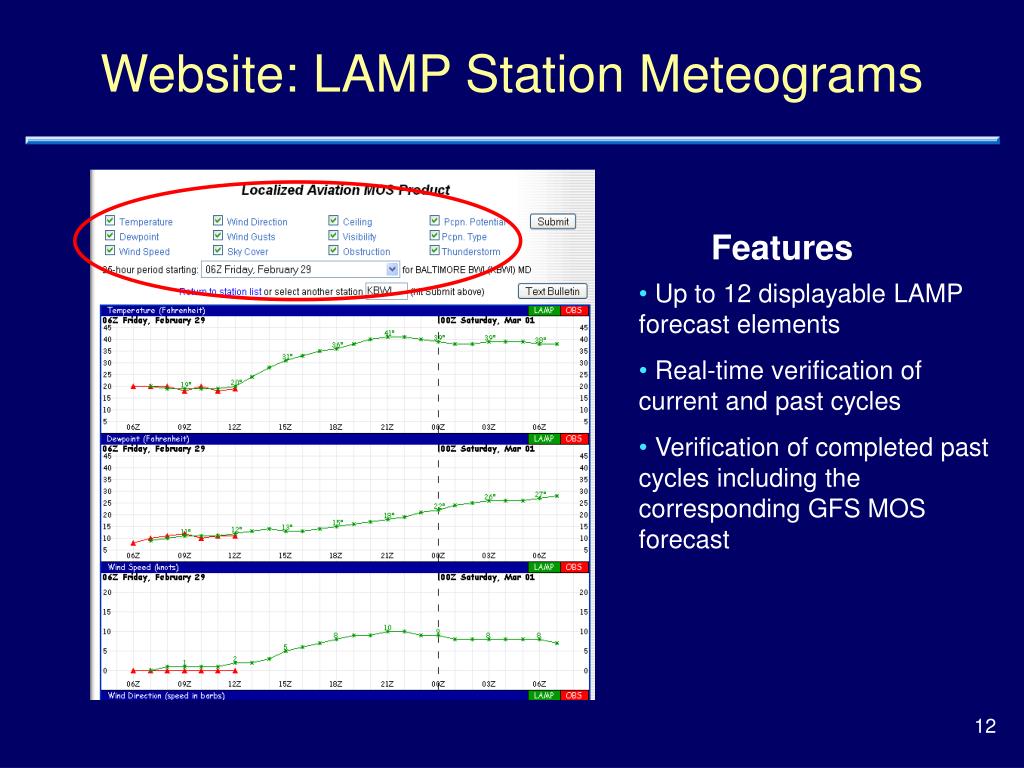Click OBS on the Temperature chart header
The image size is (1024, 768).
tap(574, 310)
